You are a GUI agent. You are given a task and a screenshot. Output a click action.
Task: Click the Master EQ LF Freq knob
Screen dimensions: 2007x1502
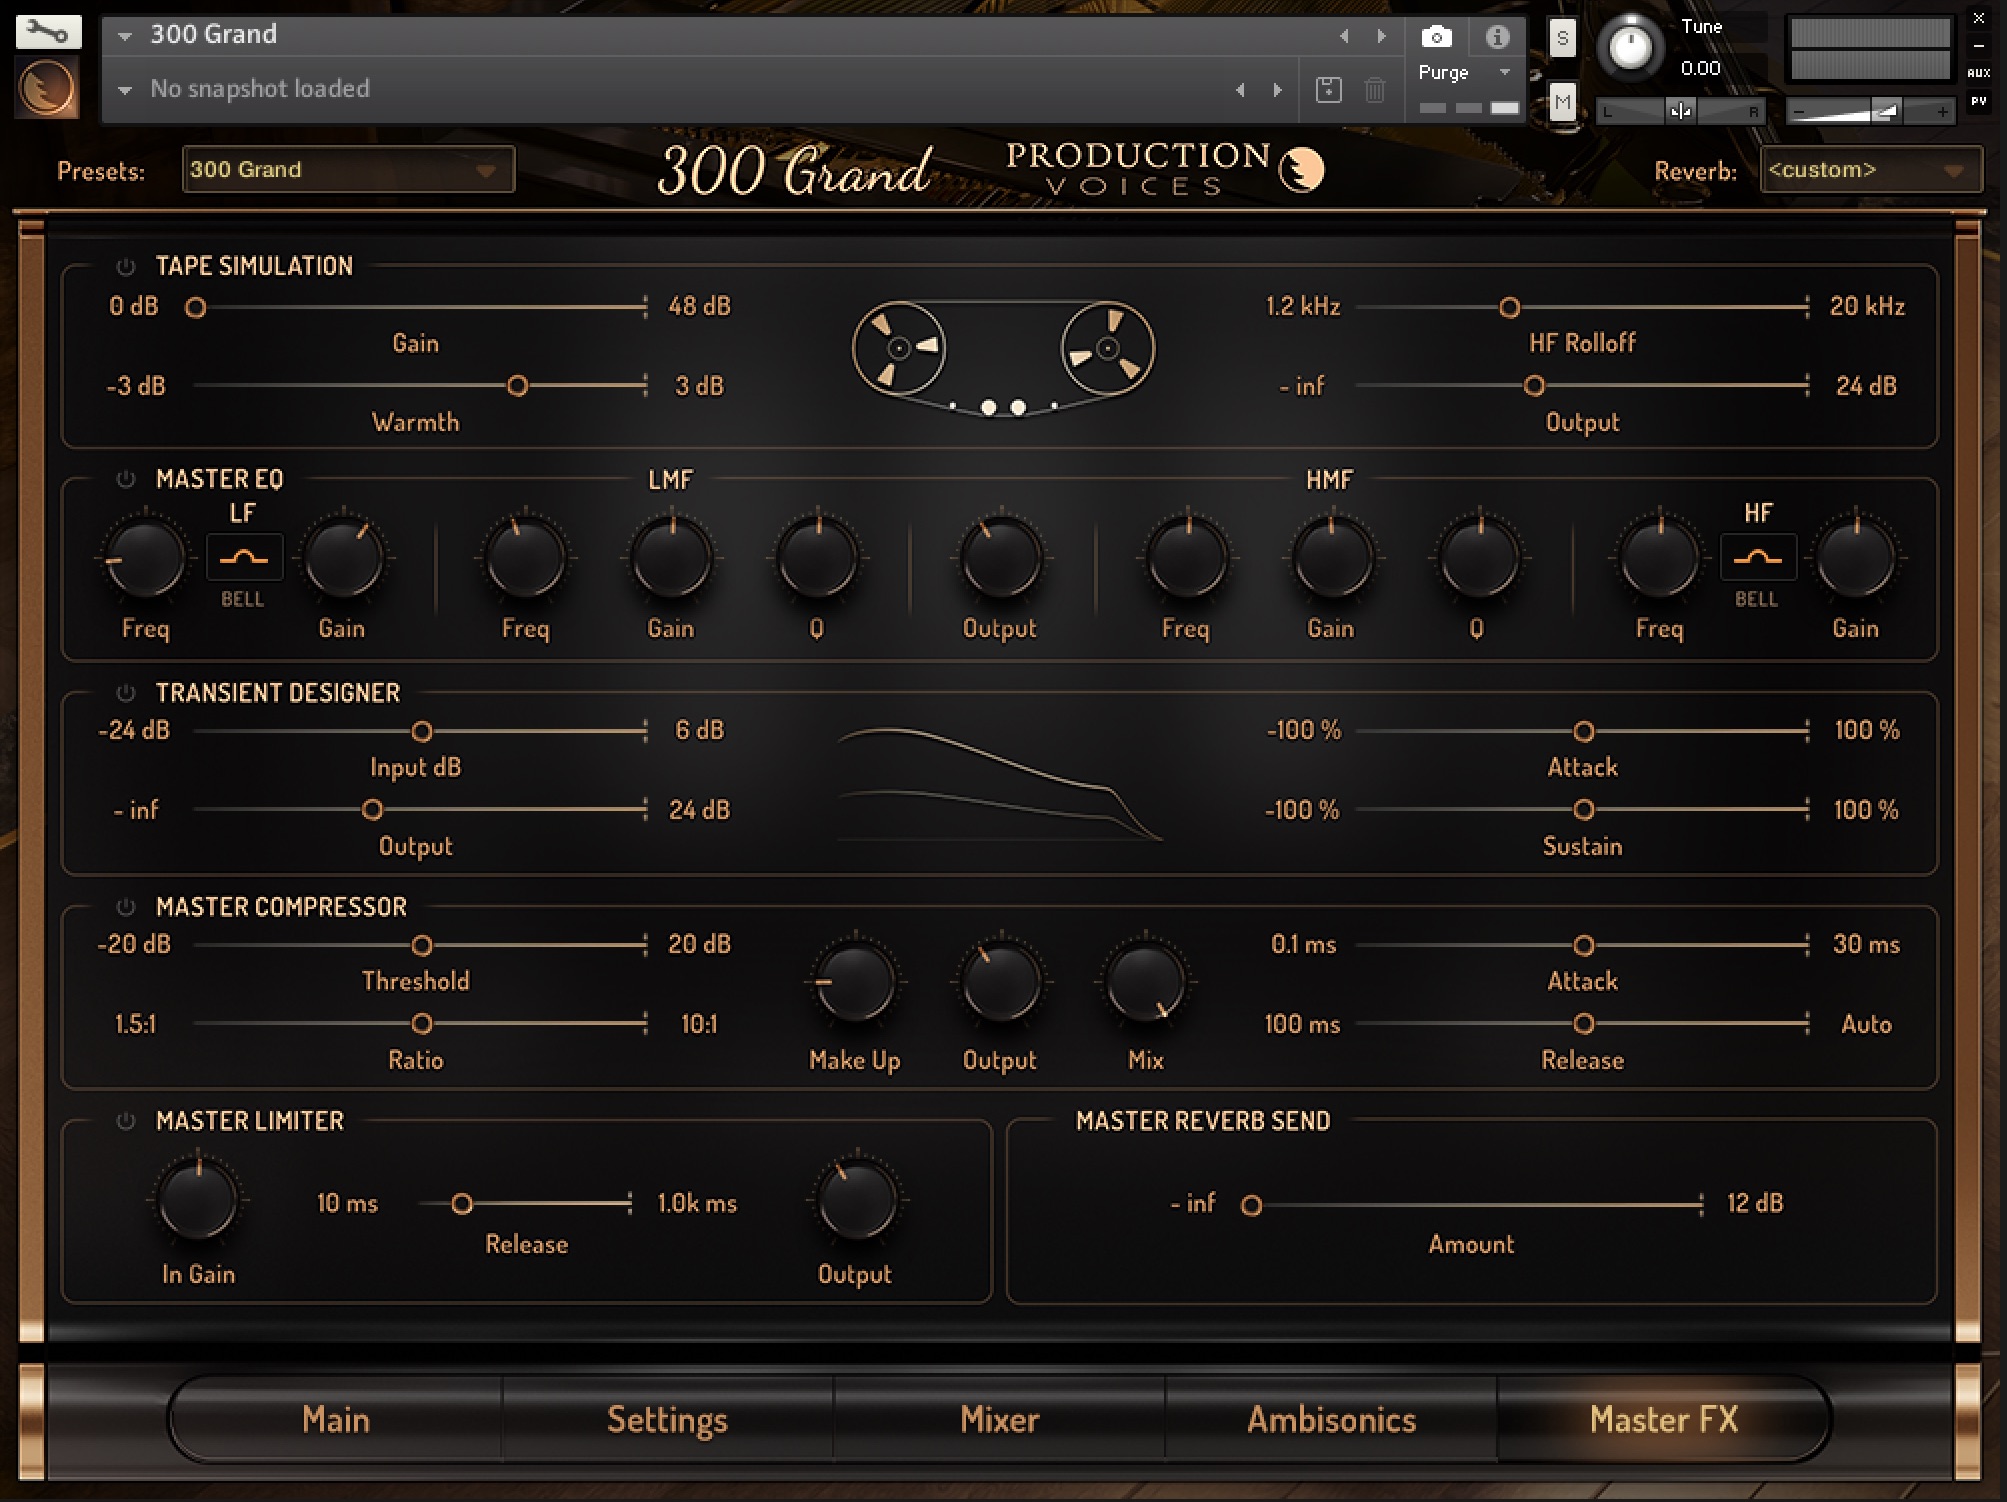tap(146, 557)
